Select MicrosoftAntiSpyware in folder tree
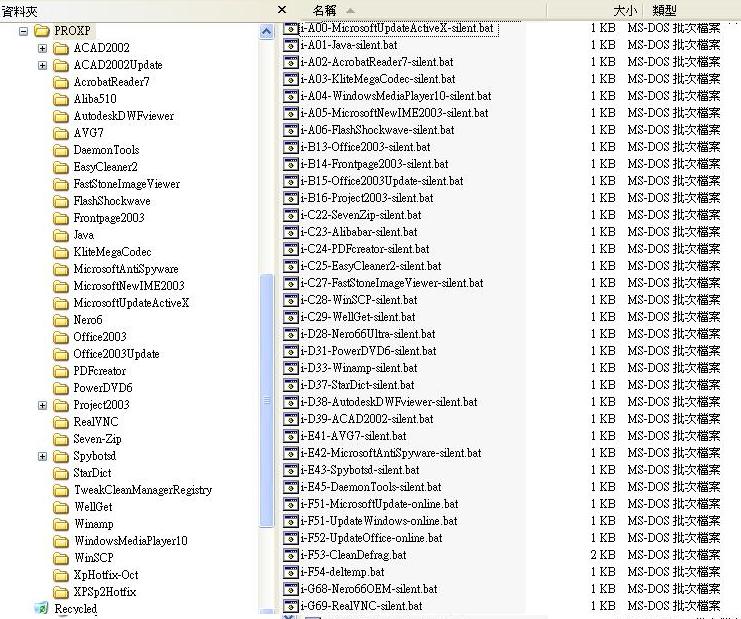This screenshot has height=619, width=741. (126, 269)
